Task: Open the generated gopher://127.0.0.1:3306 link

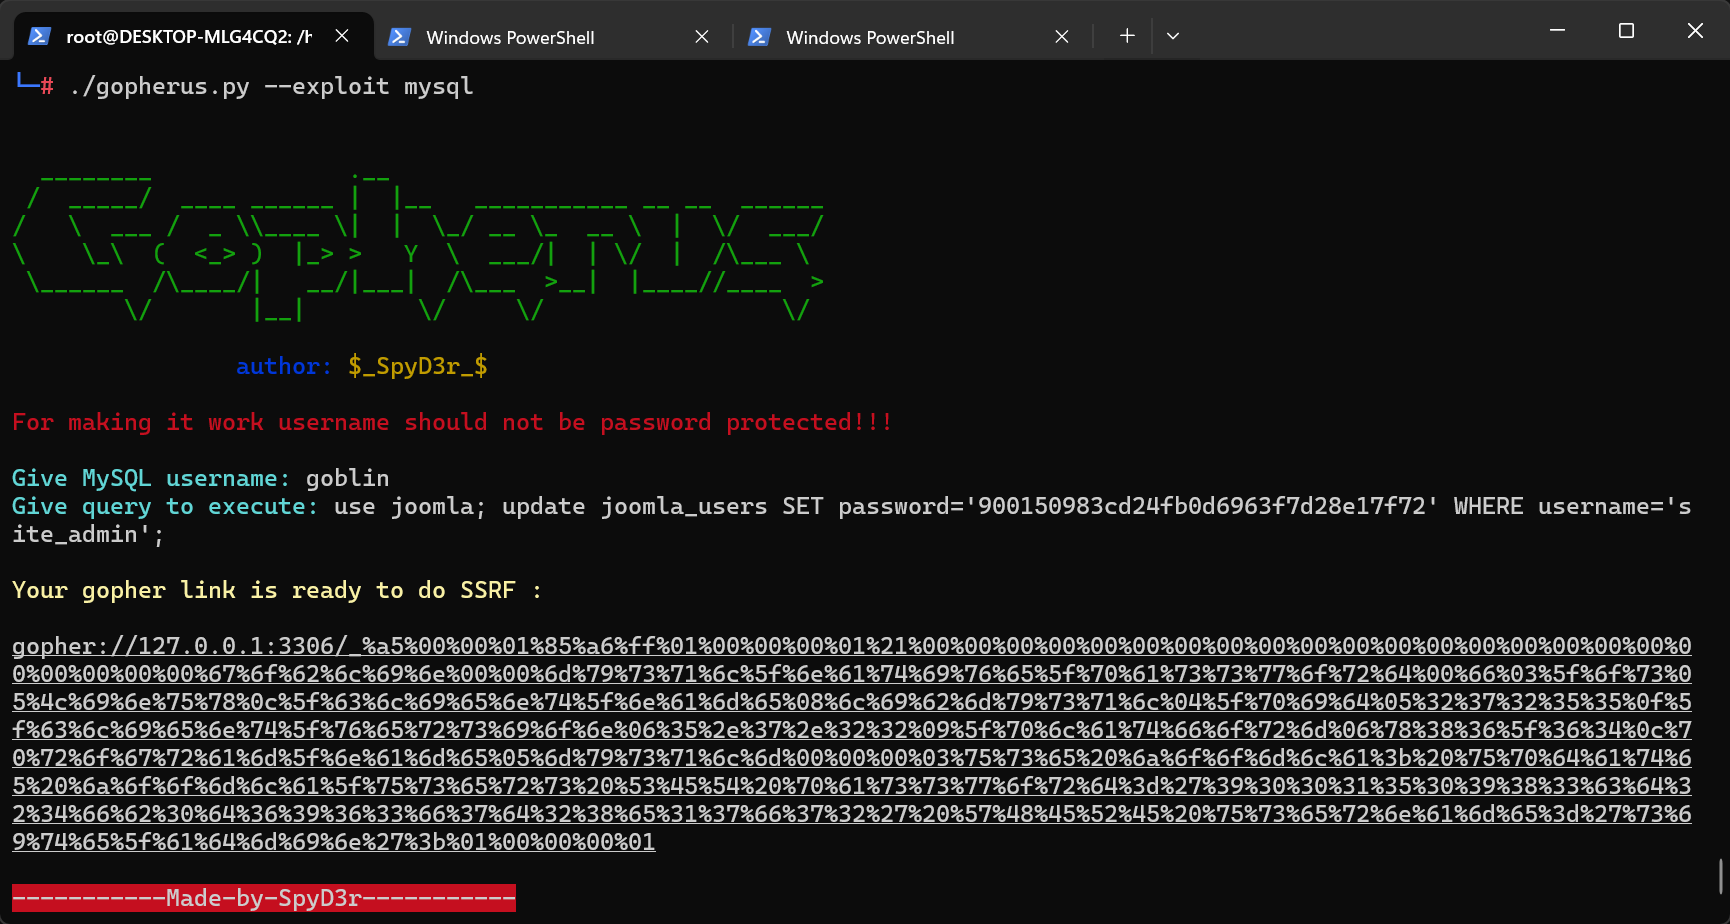Action: tap(852, 744)
